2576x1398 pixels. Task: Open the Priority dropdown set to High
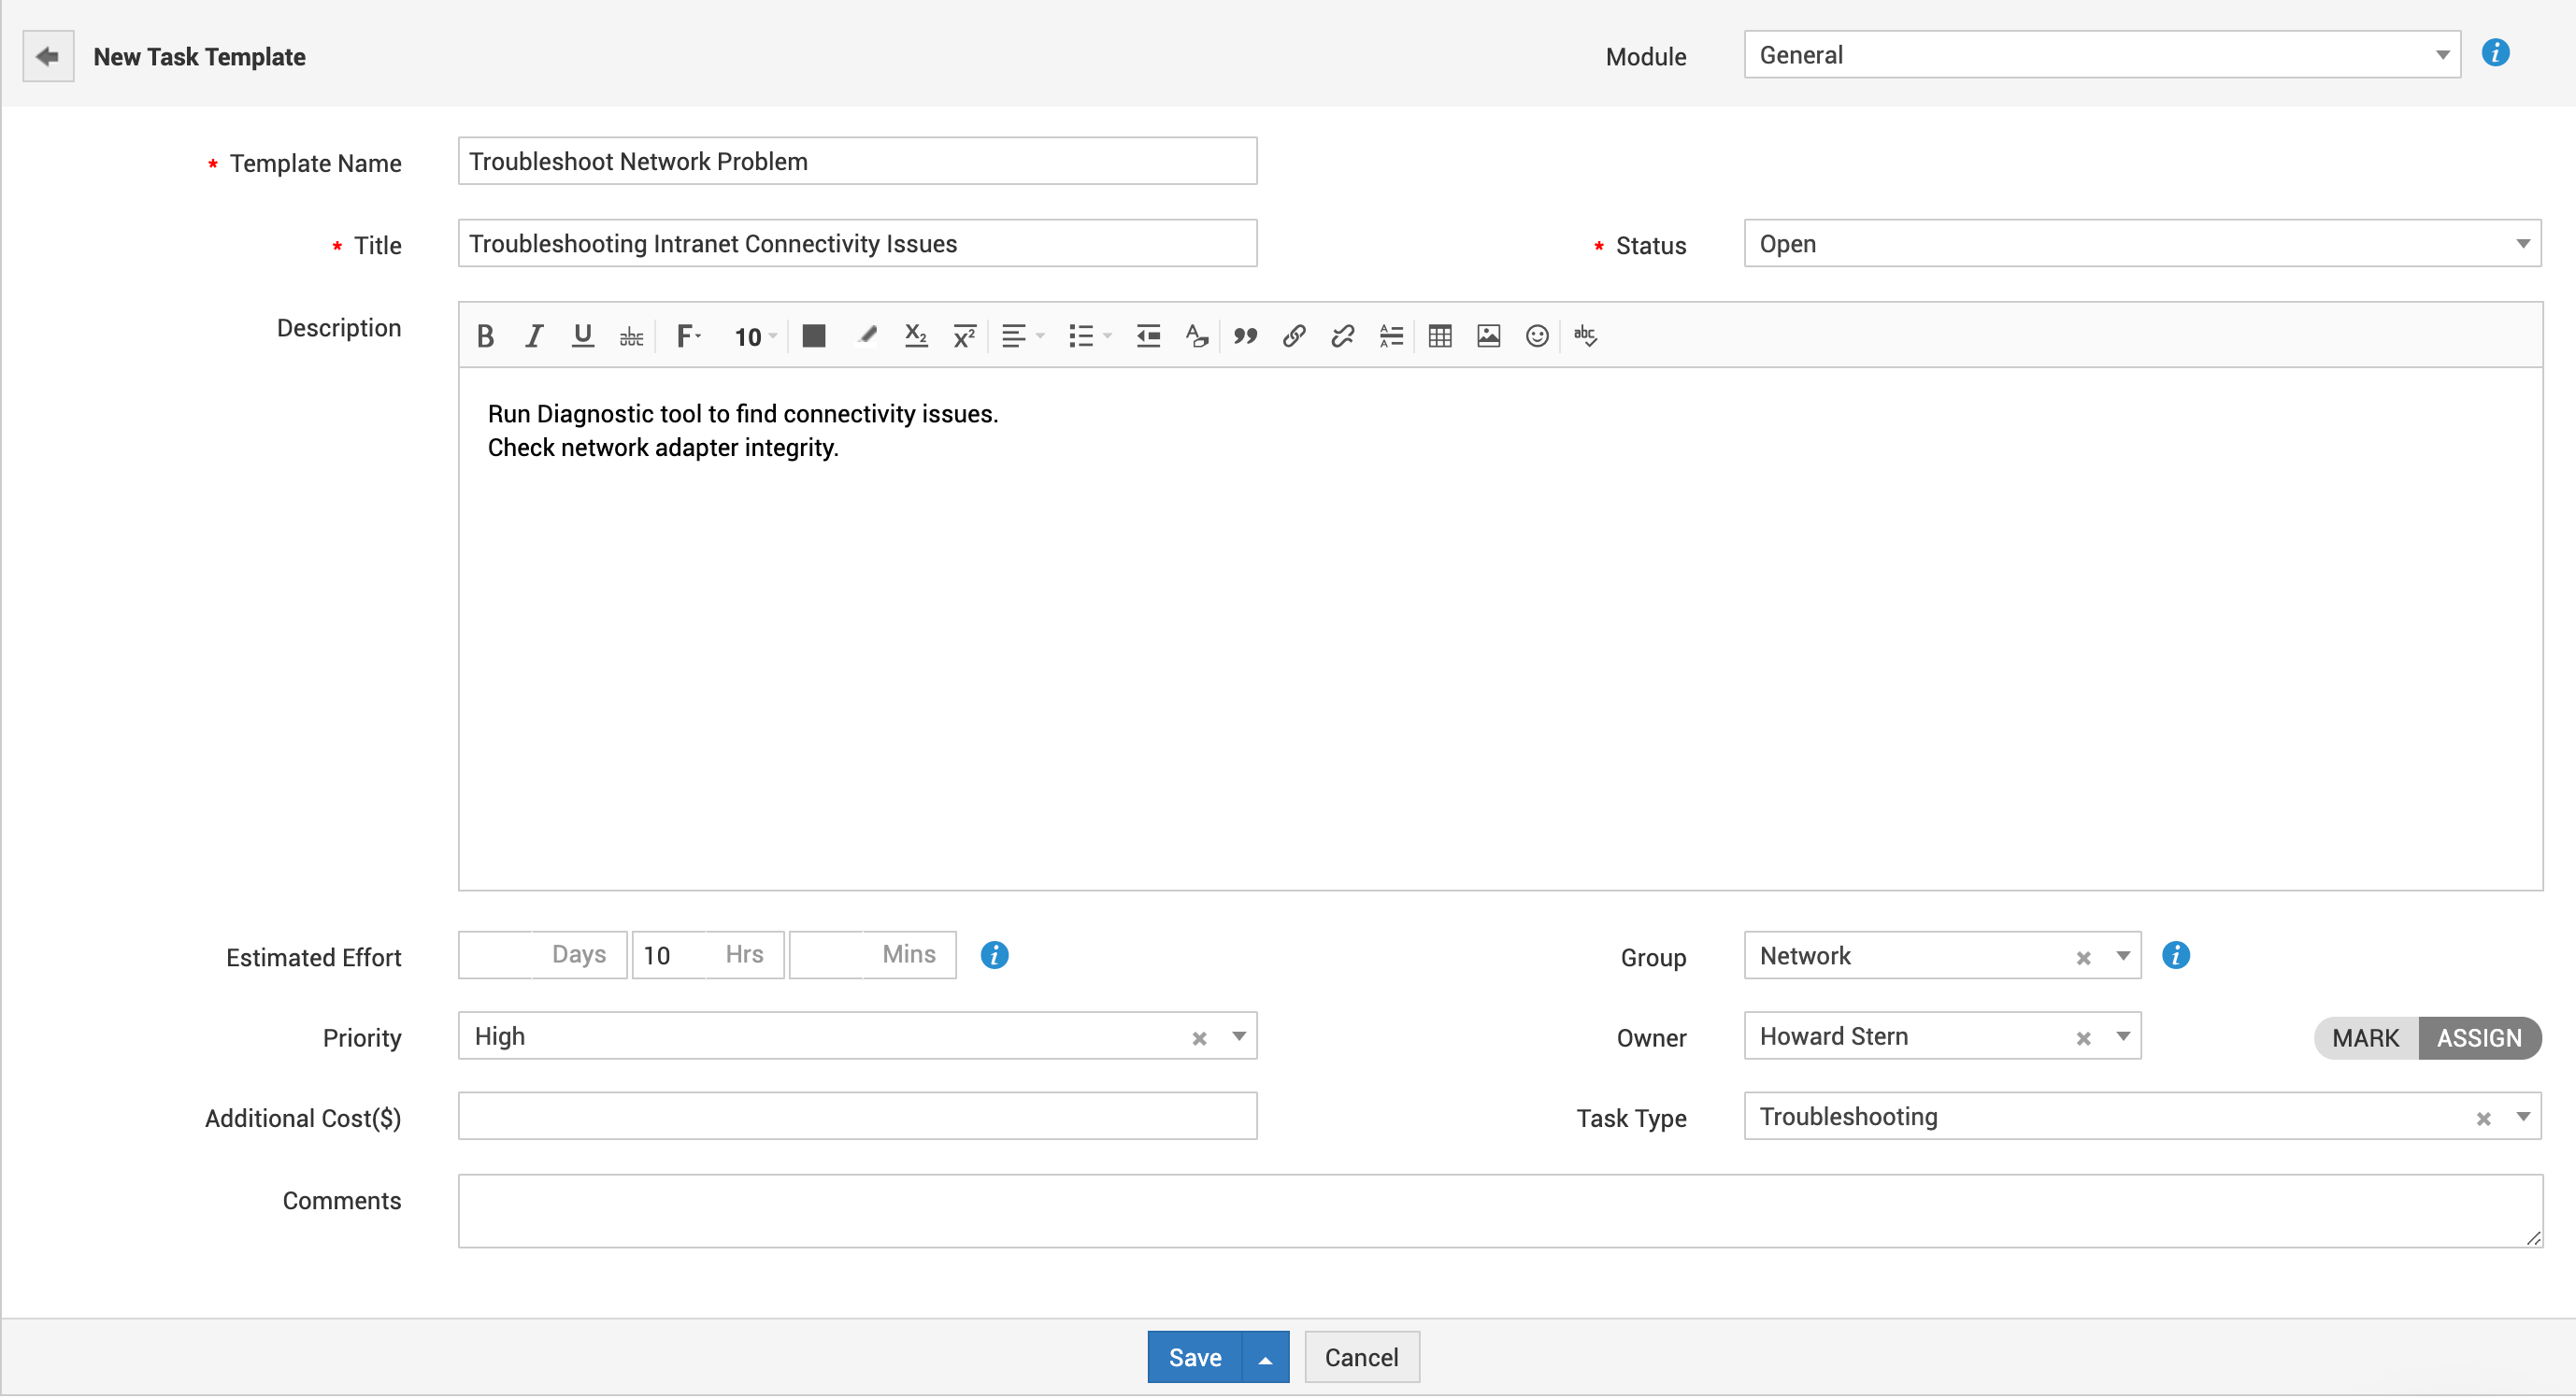[1238, 1036]
